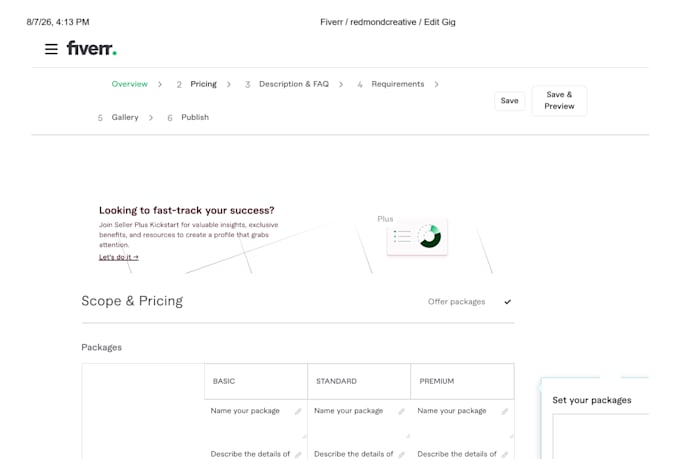Click pencil icon in Basic description field

(x=298, y=455)
